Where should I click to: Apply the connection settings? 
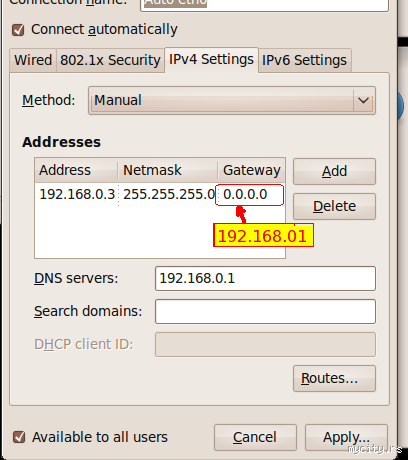coord(346,437)
